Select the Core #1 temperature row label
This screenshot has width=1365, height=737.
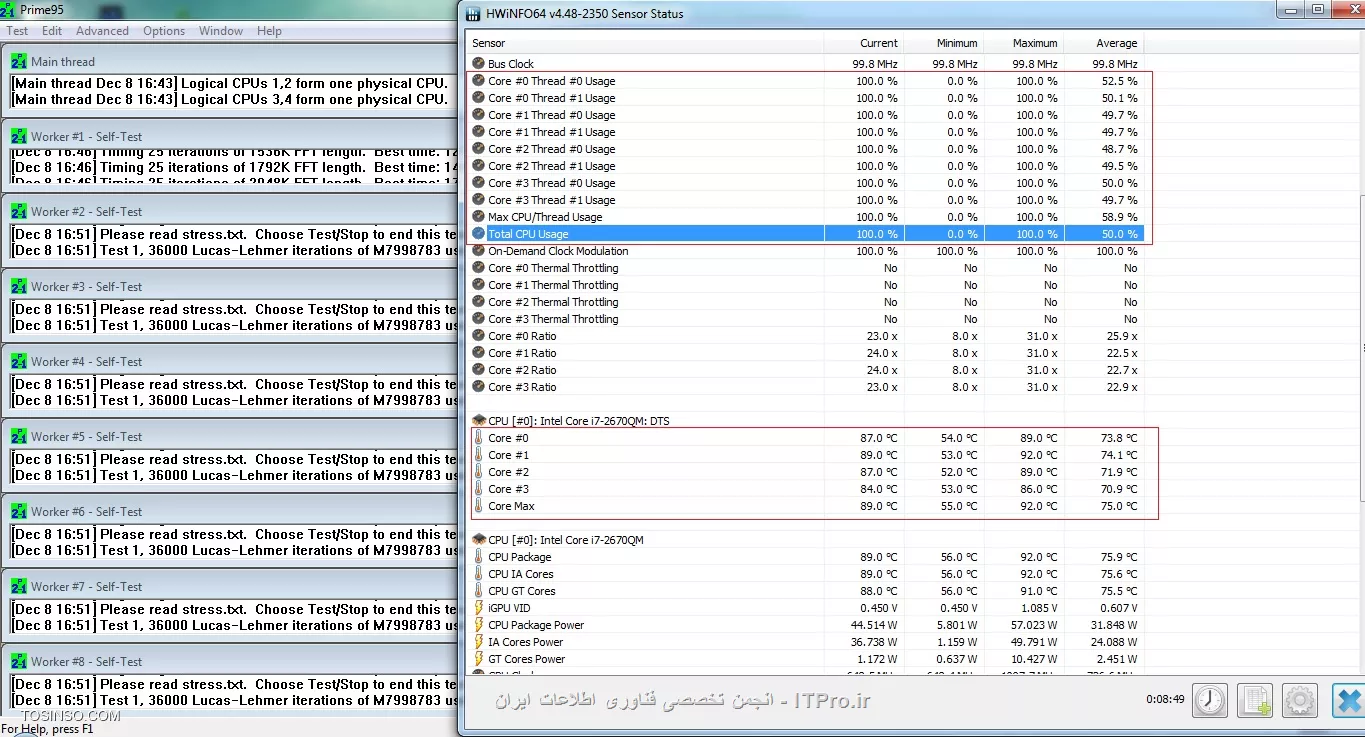coord(508,455)
